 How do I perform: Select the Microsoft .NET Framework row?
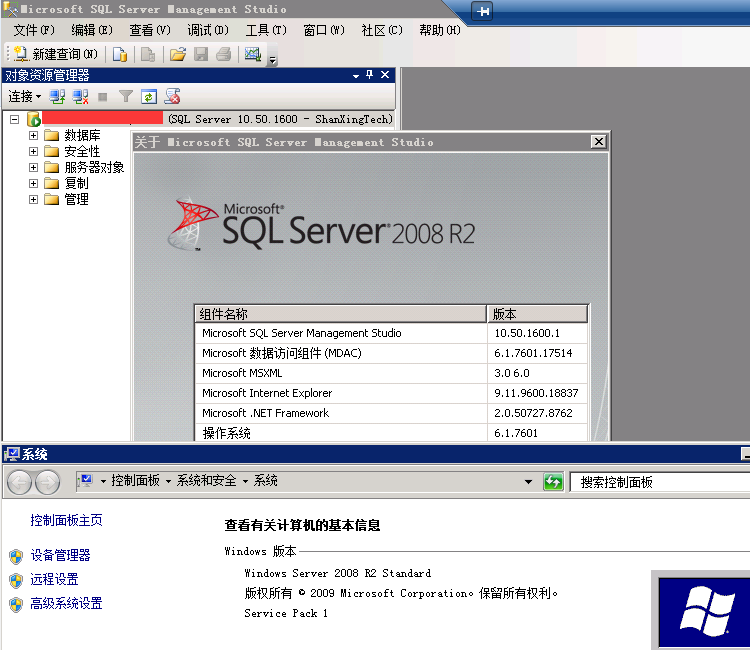391,413
